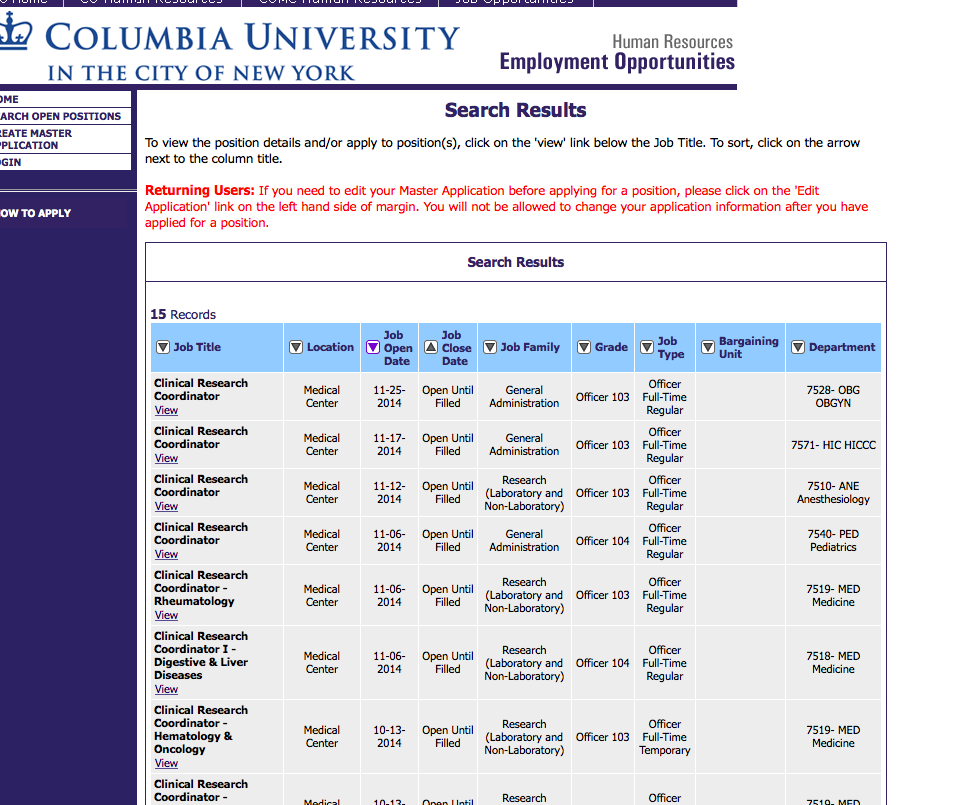Open Search Open Positions in left menu
Screen dimensions: 954x805
click(x=60, y=116)
